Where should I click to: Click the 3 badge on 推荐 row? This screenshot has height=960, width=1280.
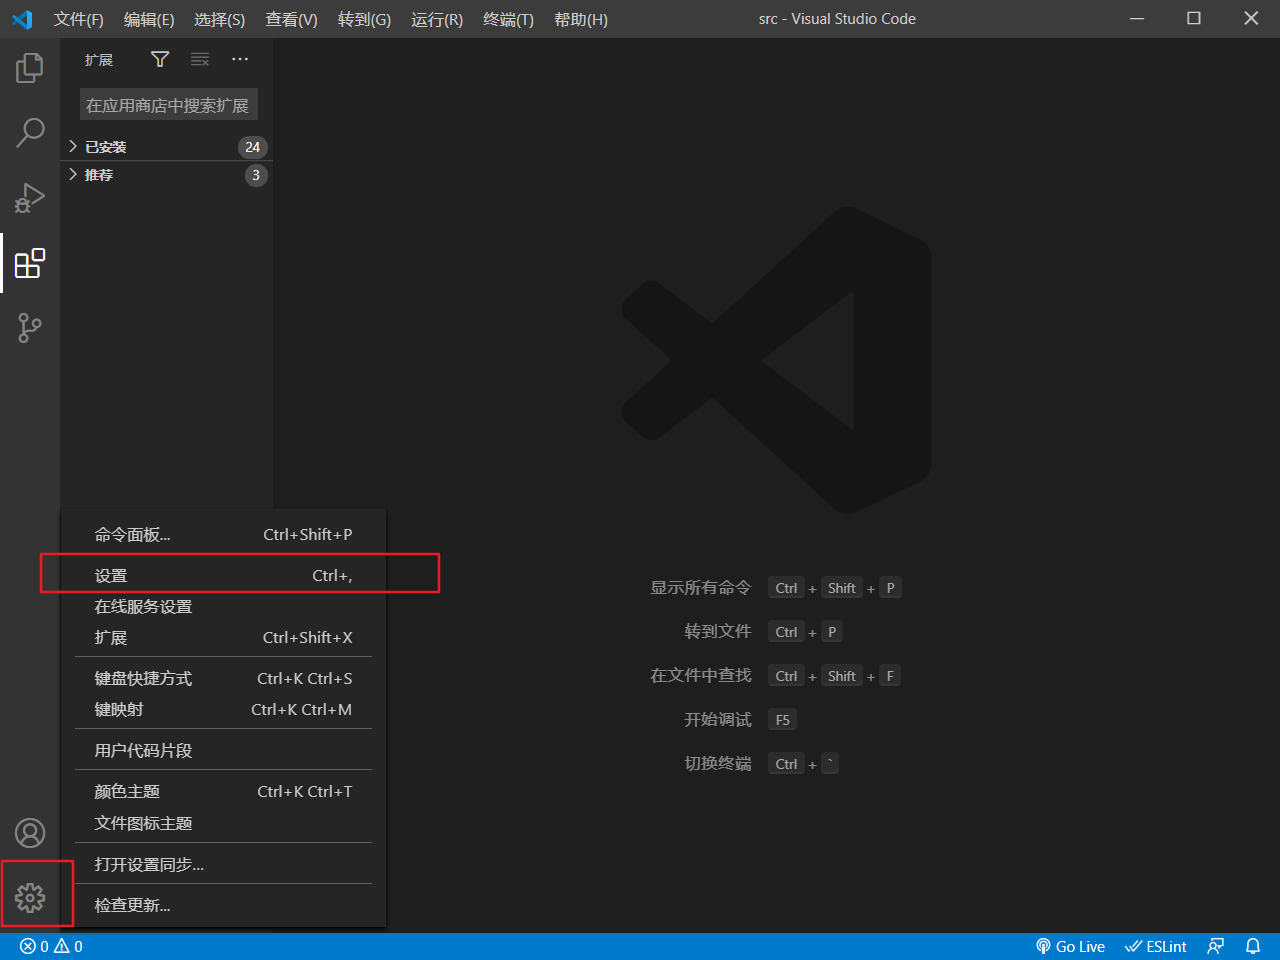256,175
